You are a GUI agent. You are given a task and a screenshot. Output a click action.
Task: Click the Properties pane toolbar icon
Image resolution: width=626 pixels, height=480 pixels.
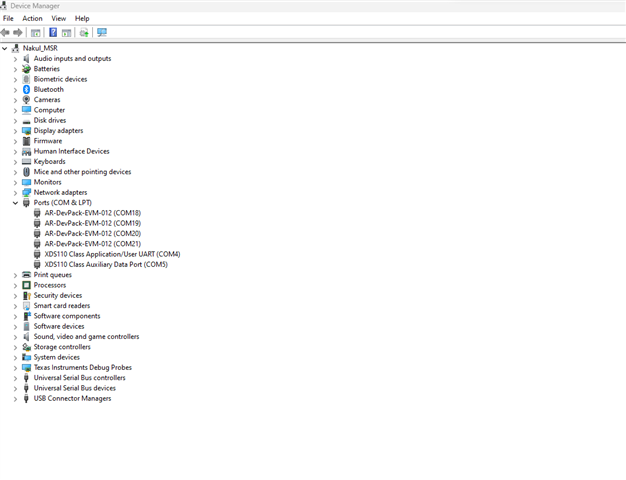tap(66, 33)
